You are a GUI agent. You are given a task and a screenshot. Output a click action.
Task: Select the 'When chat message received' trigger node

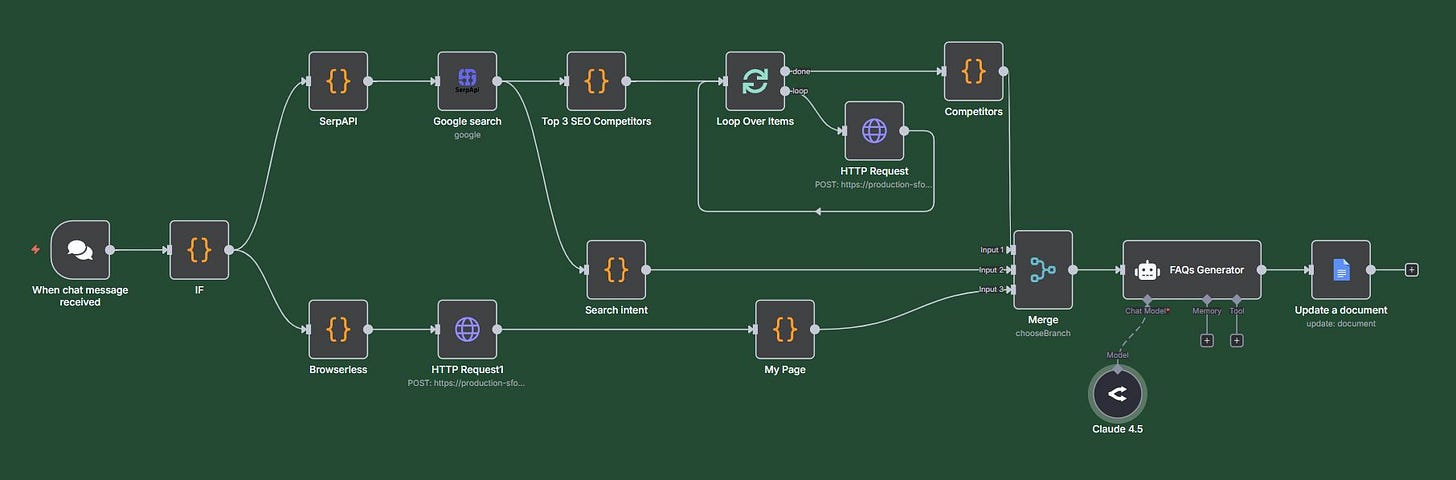(x=80, y=250)
